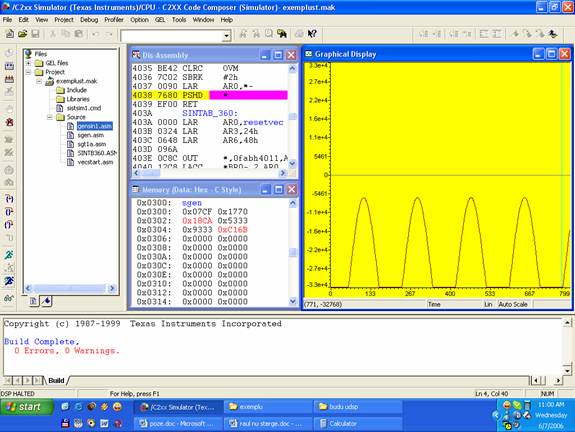
Task: Open the Profiler menu
Action: 114,20
